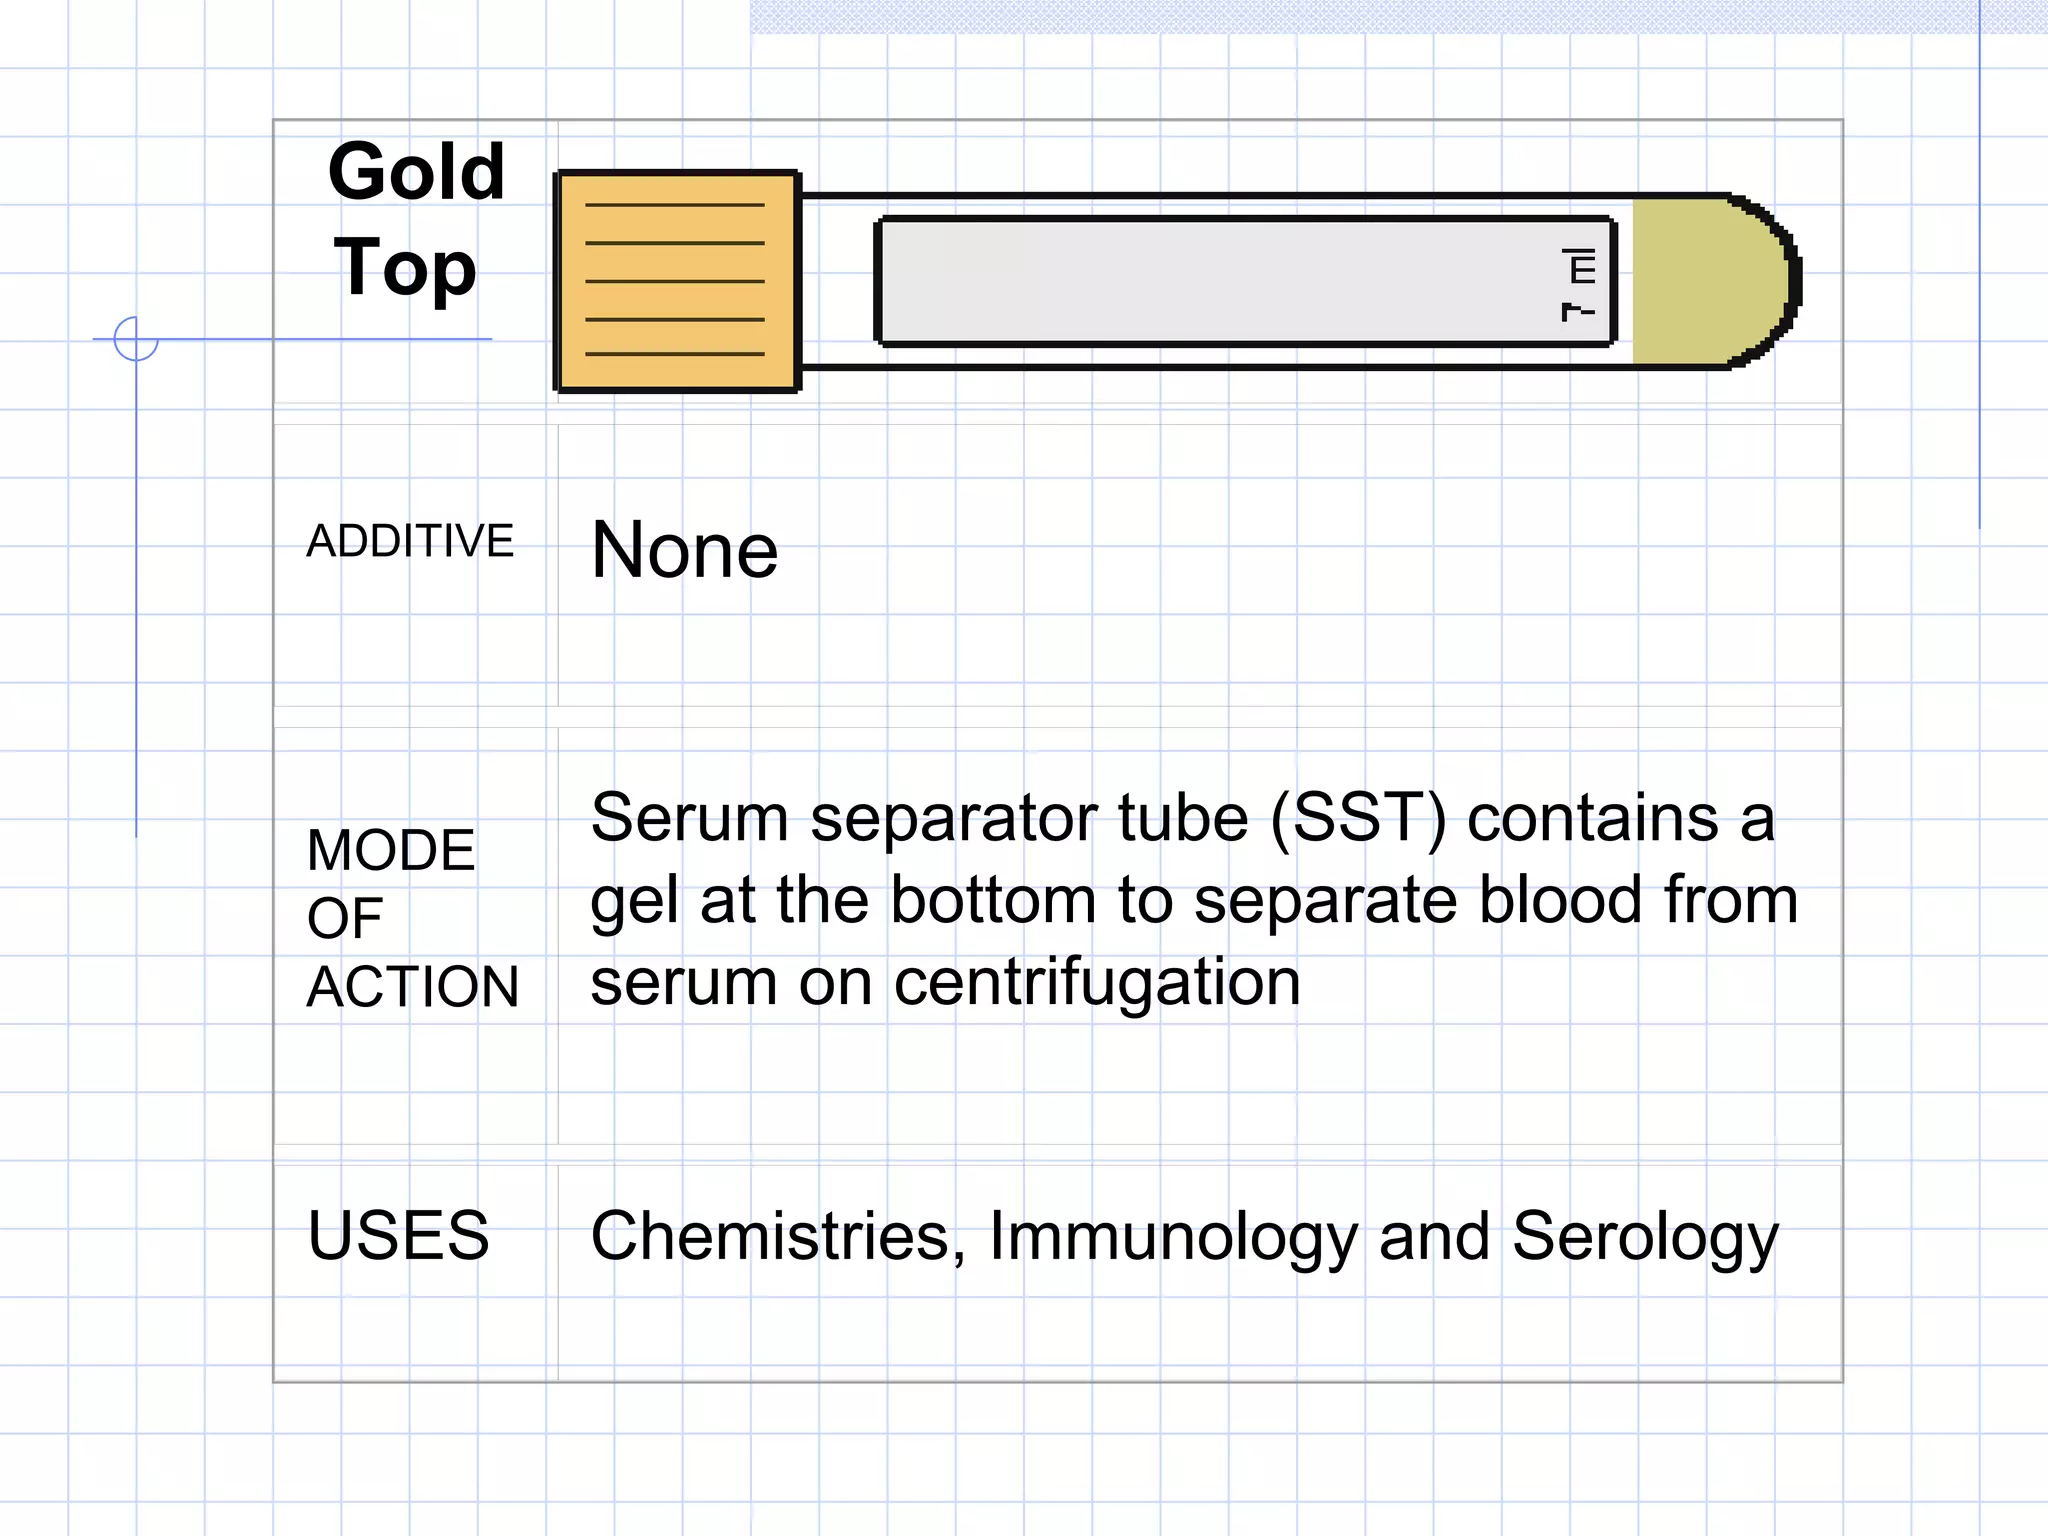This screenshot has width=2048, height=1536.
Task: Click the vertical blue line at right edge
Action: [1979, 264]
